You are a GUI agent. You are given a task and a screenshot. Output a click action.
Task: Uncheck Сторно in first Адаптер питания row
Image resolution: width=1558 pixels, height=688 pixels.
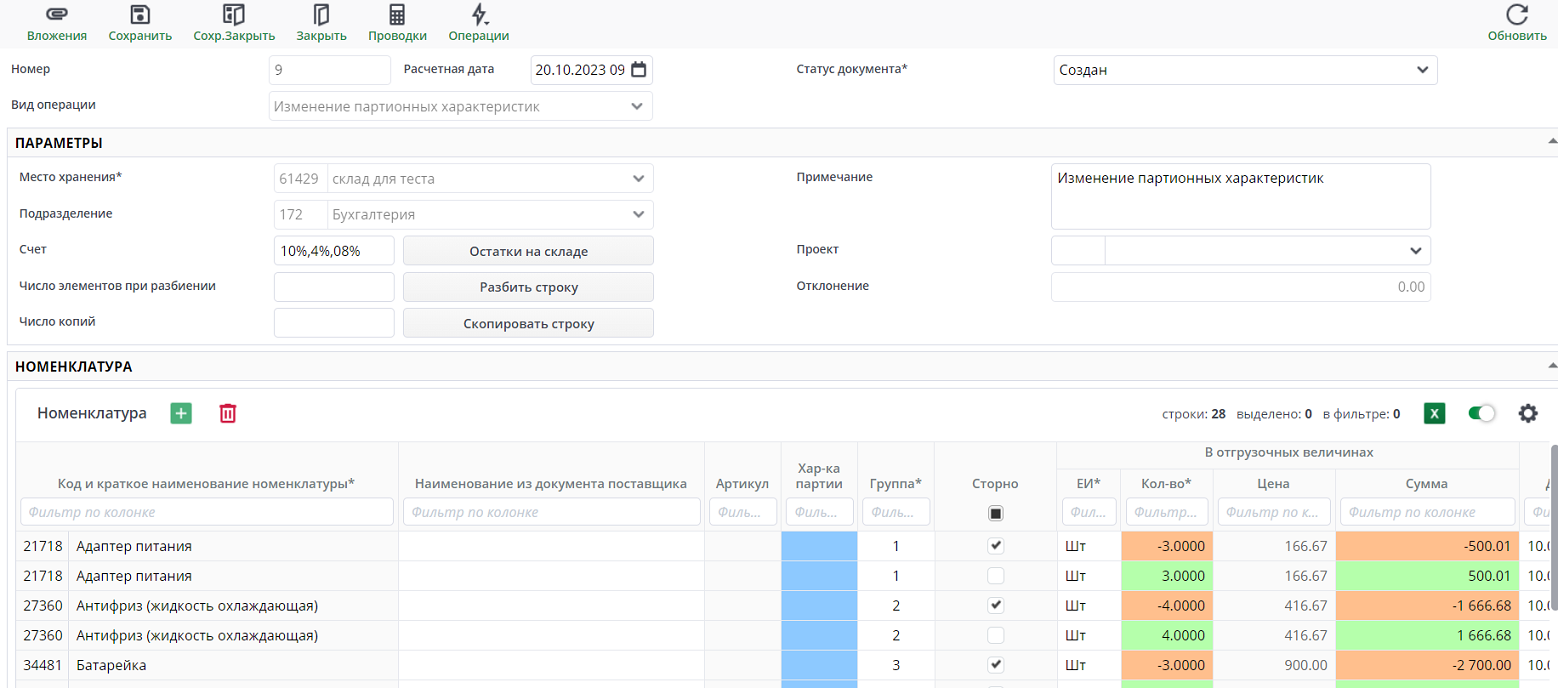(x=995, y=546)
